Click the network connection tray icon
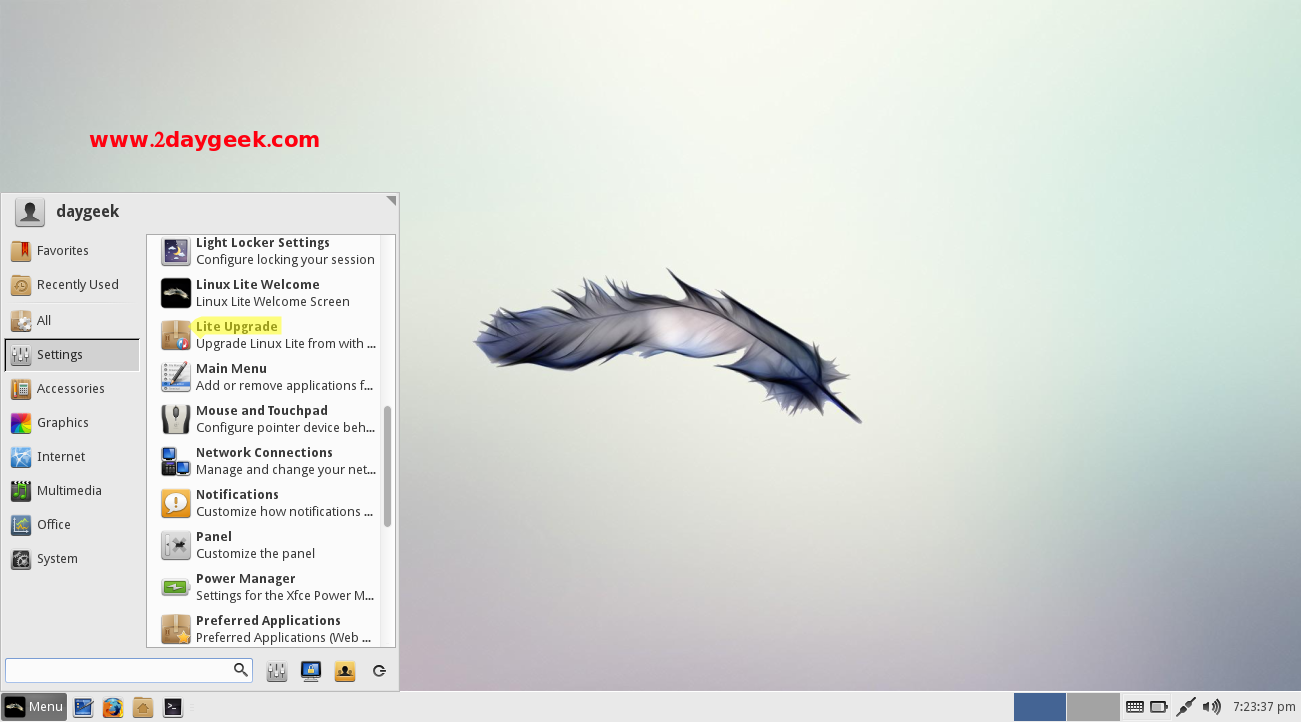Viewport: 1301px width, 722px height. click(1186, 707)
